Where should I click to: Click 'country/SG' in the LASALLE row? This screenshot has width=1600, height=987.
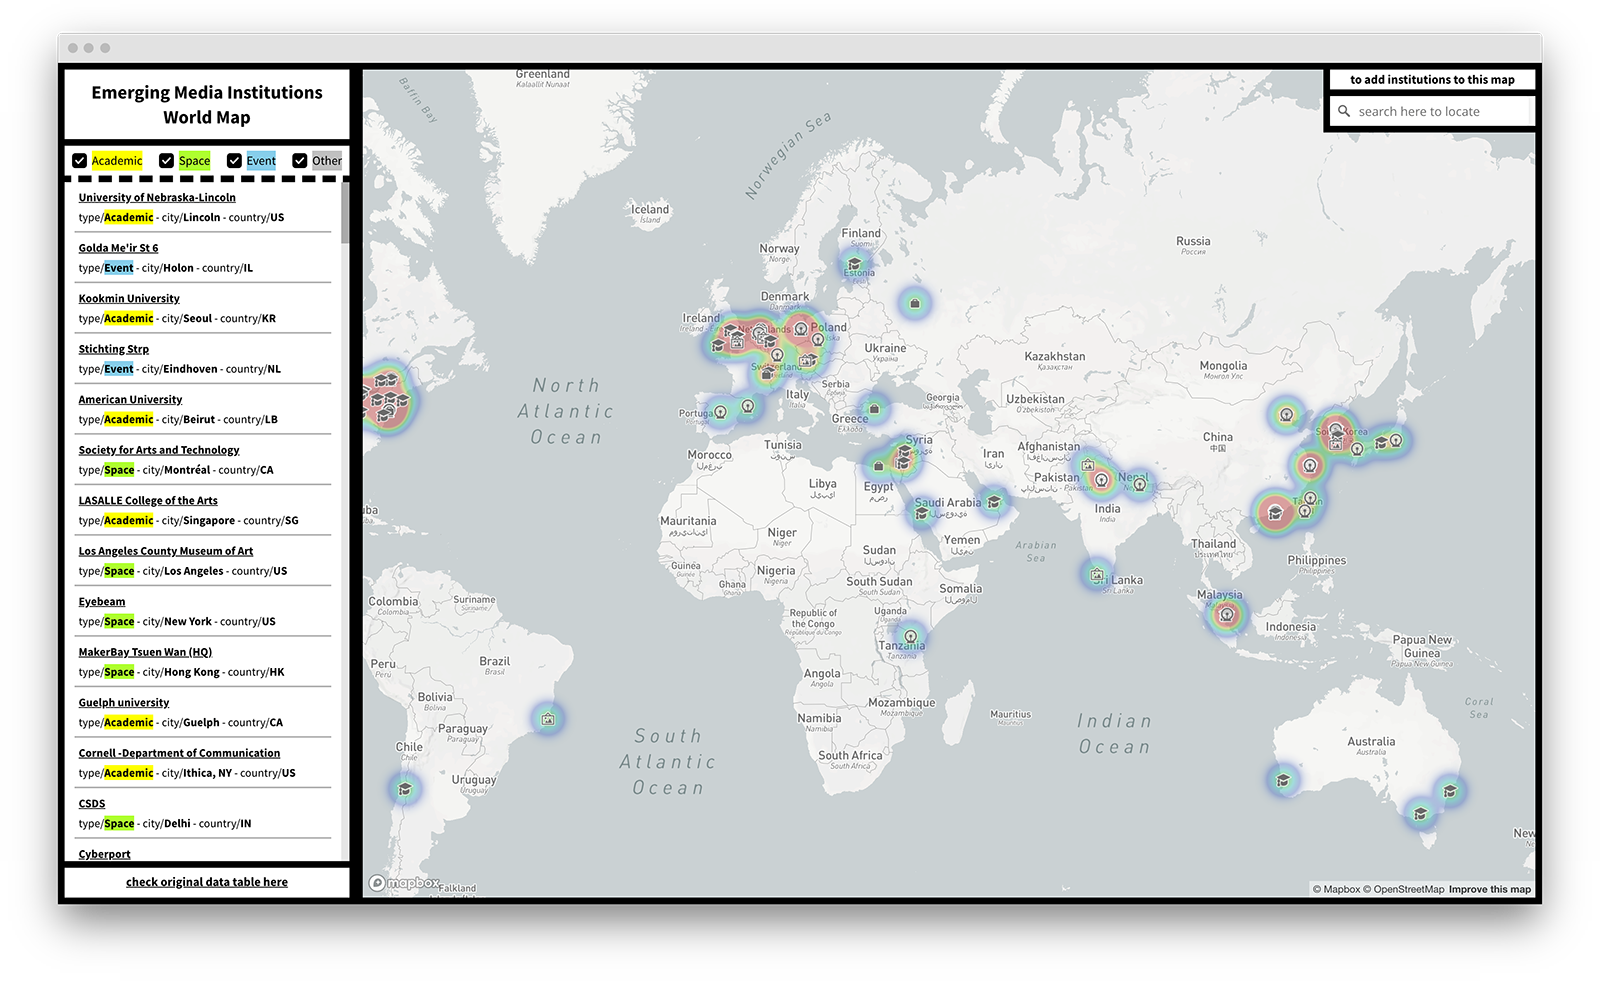[271, 521]
